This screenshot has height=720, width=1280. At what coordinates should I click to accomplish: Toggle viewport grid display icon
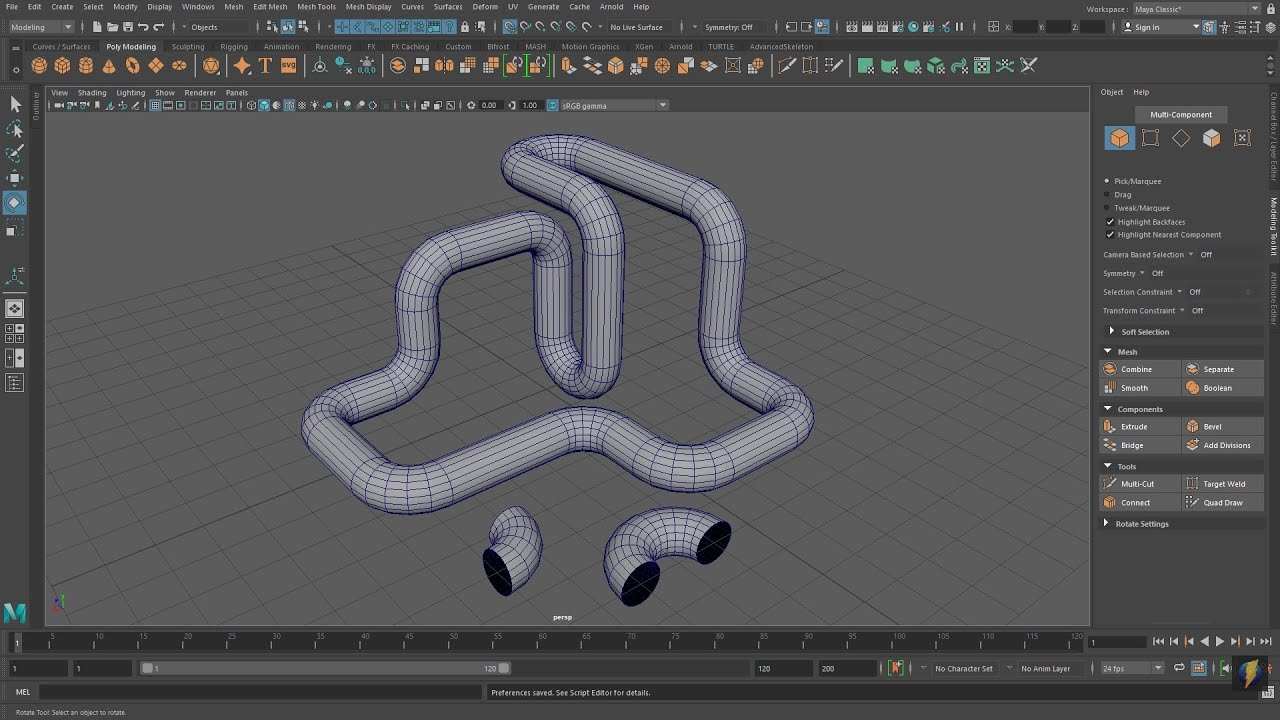point(155,105)
